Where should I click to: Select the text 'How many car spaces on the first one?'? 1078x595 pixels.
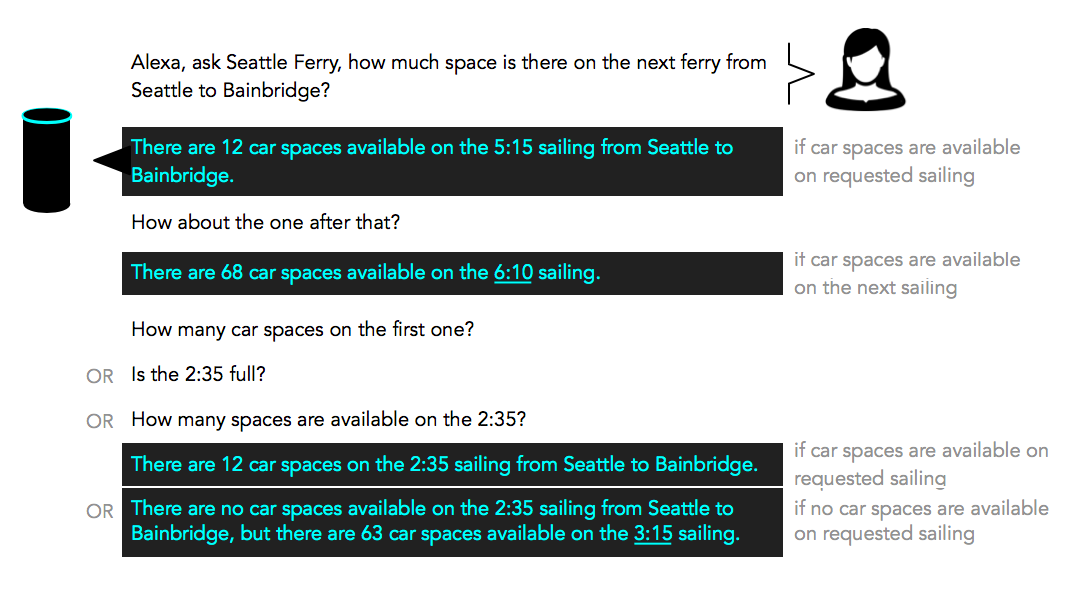[302, 330]
